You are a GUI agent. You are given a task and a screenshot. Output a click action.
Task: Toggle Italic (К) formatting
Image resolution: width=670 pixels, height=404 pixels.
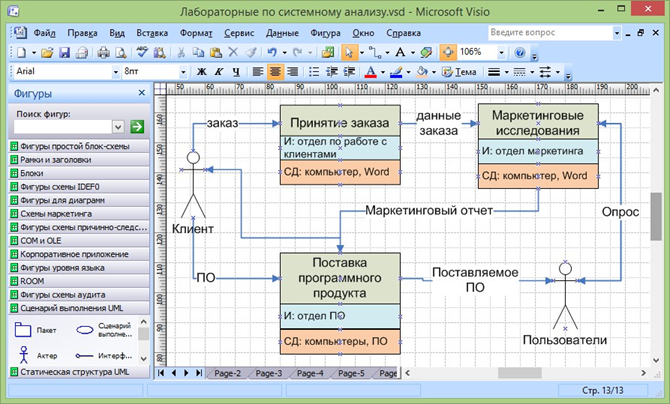[x=219, y=72]
